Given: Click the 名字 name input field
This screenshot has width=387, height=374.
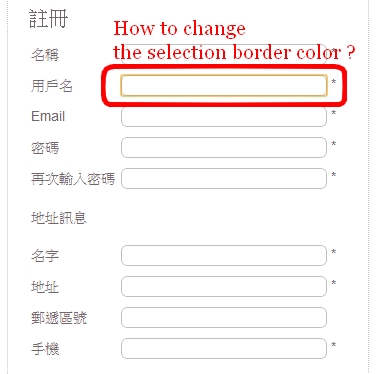Looking at the screenshot, I should click(224, 256).
